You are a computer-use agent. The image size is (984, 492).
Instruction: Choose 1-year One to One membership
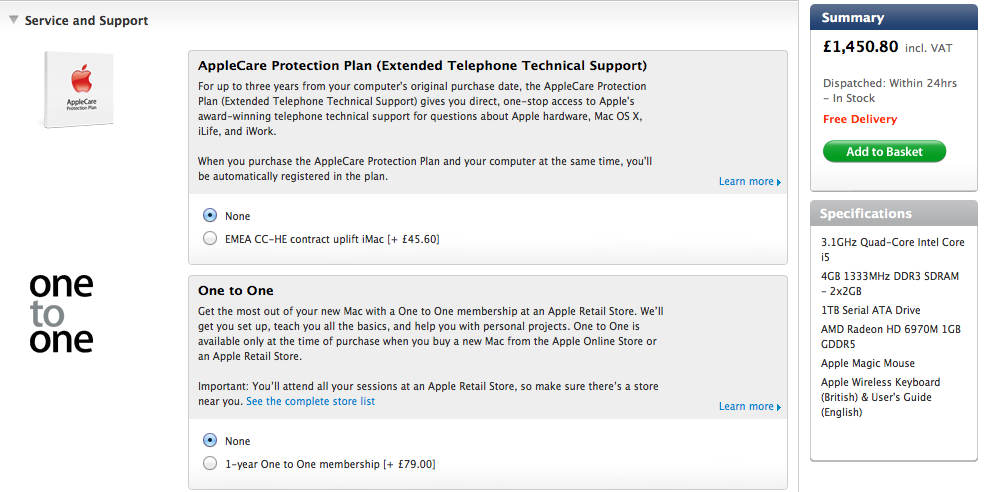209,464
